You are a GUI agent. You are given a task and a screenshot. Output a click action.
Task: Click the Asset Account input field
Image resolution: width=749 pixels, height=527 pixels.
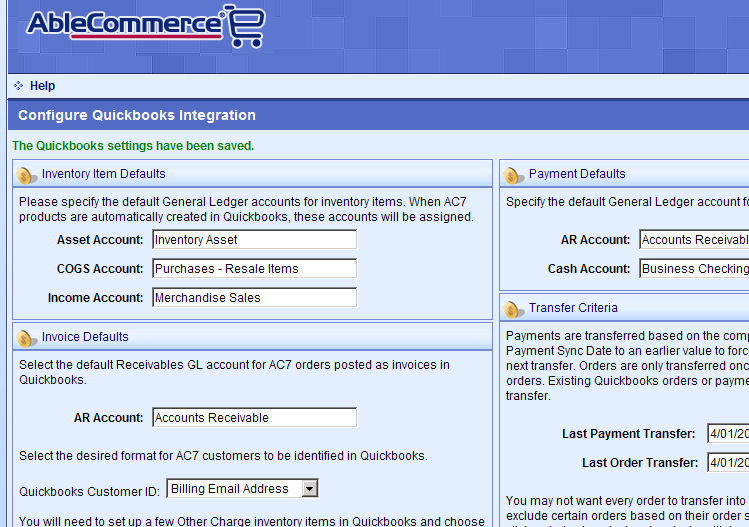pos(255,239)
